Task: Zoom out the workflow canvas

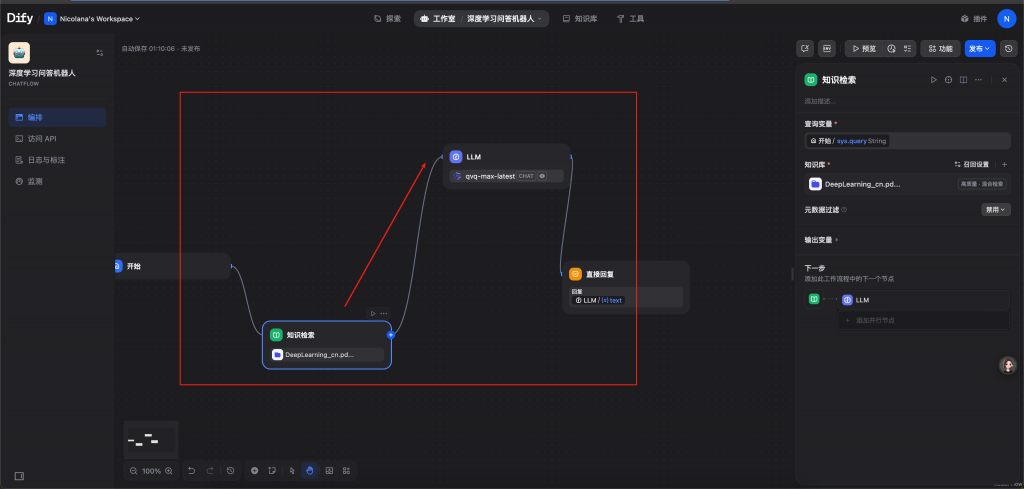Action: (x=135, y=470)
